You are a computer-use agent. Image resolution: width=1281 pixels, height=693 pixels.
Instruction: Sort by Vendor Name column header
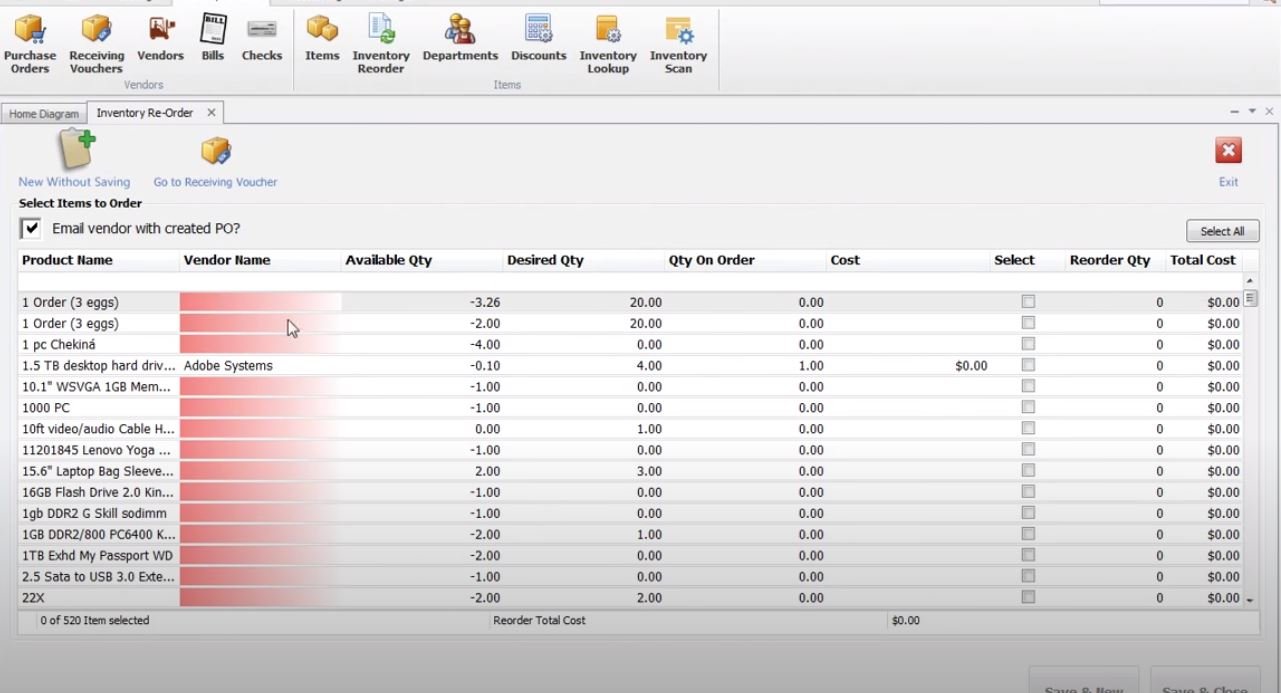click(x=260, y=260)
